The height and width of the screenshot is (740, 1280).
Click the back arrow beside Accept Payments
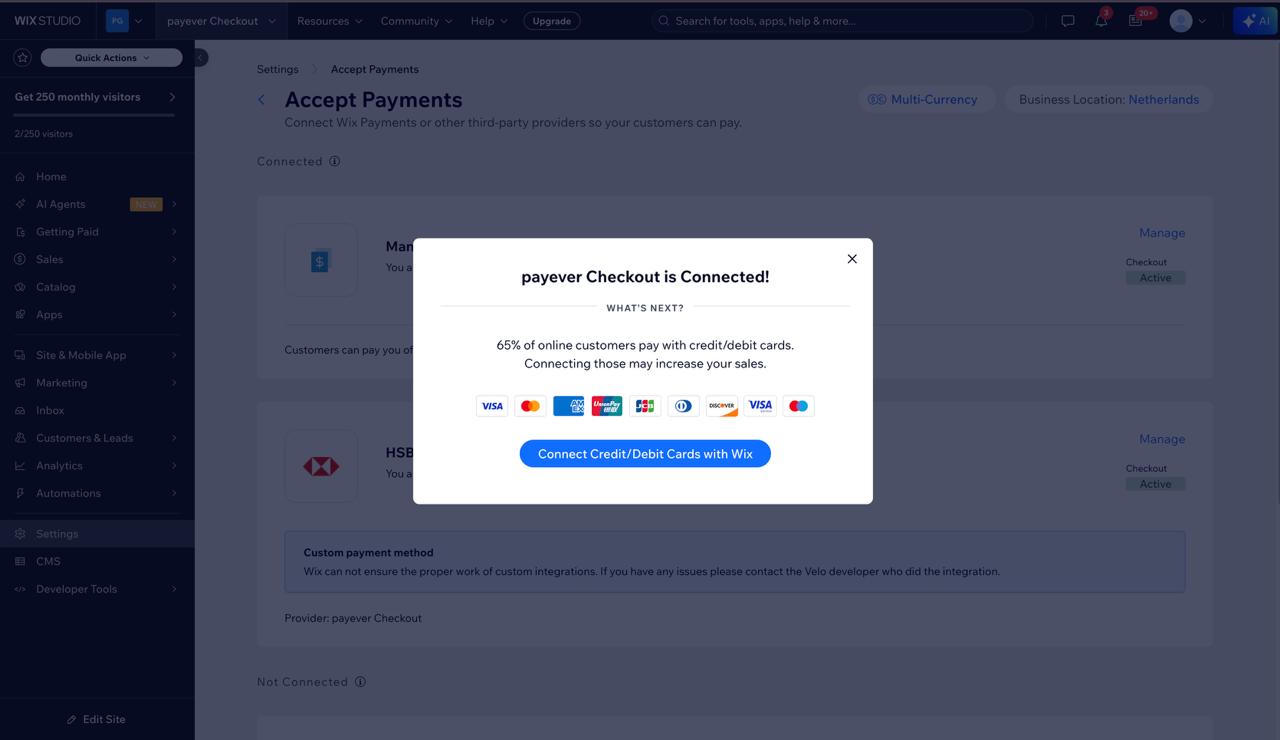pos(262,99)
